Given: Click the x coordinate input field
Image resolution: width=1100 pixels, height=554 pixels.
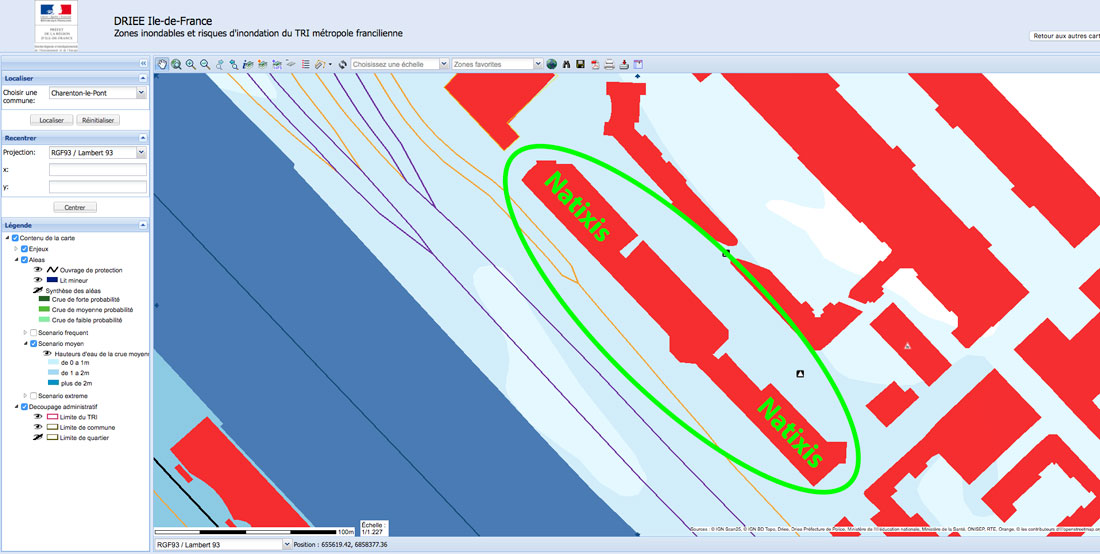Looking at the screenshot, I should pyautogui.click(x=98, y=170).
